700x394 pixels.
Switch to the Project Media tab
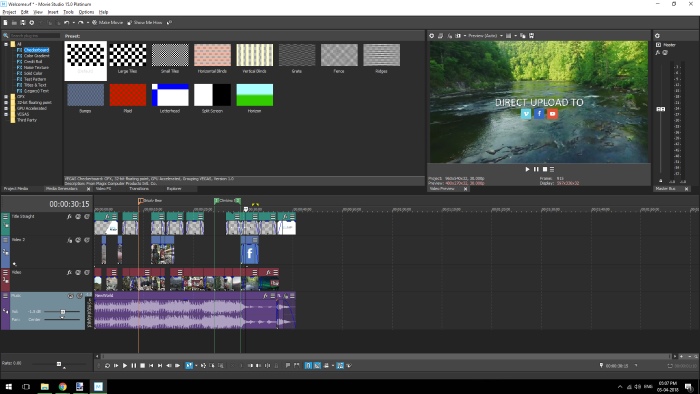16,189
